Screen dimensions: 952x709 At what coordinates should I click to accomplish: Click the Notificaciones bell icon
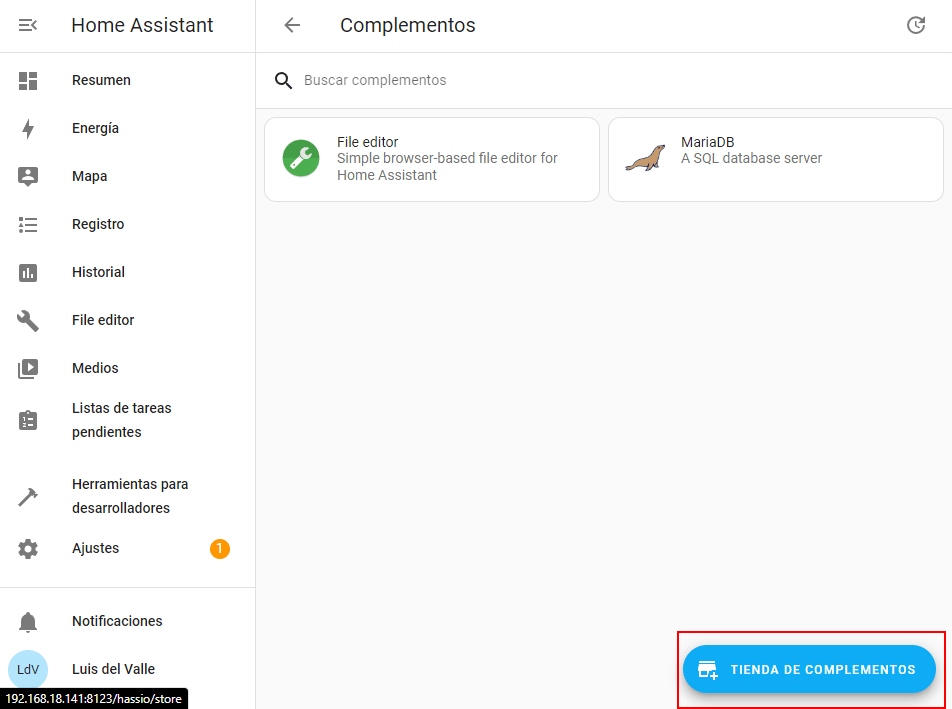28,622
